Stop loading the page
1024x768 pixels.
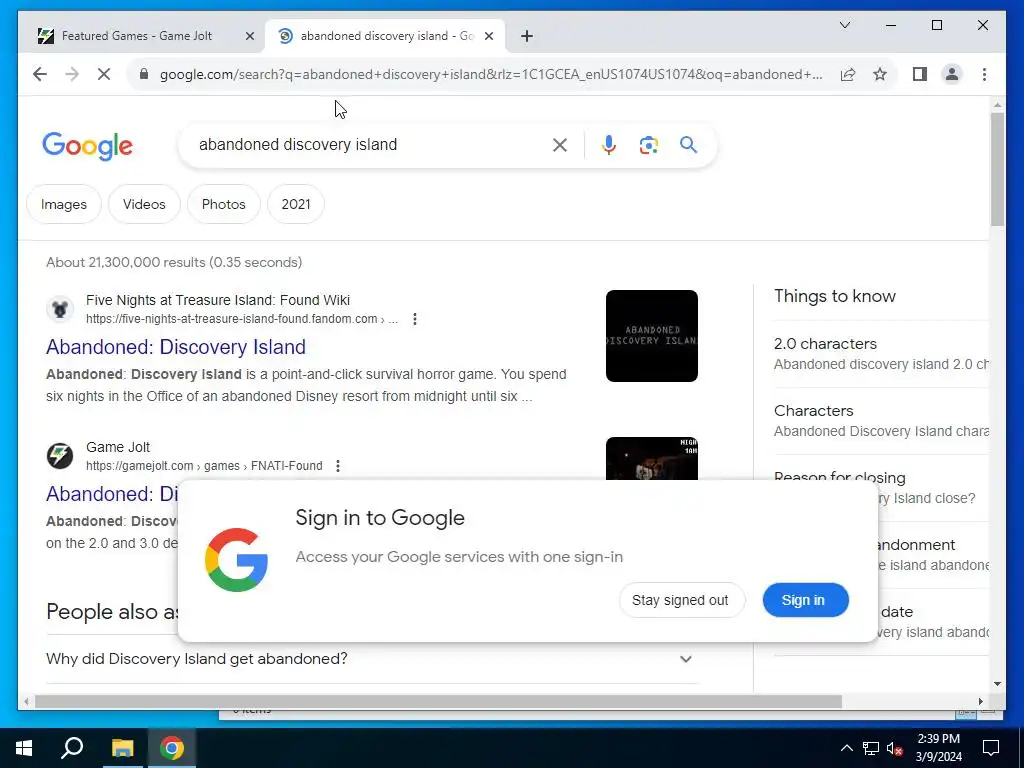click(104, 74)
